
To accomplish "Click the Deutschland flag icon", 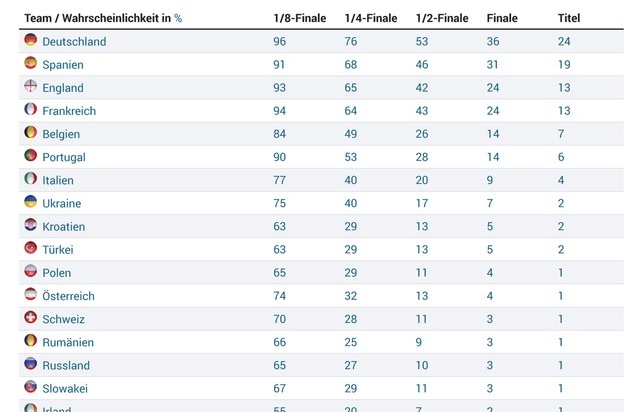I will pyautogui.click(x=31, y=41).
